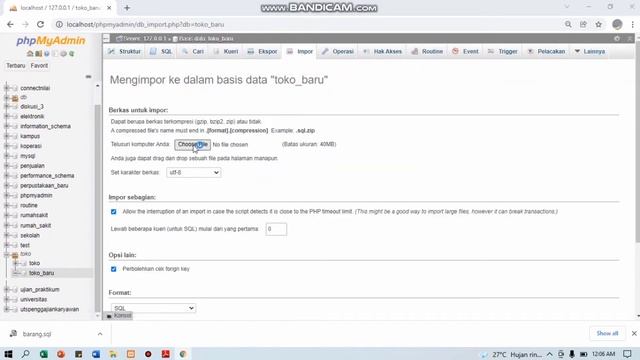The width and height of the screenshot is (640, 360).
Task: Select rumah_sakit database in tree
Action: pyautogui.click(x=36, y=225)
